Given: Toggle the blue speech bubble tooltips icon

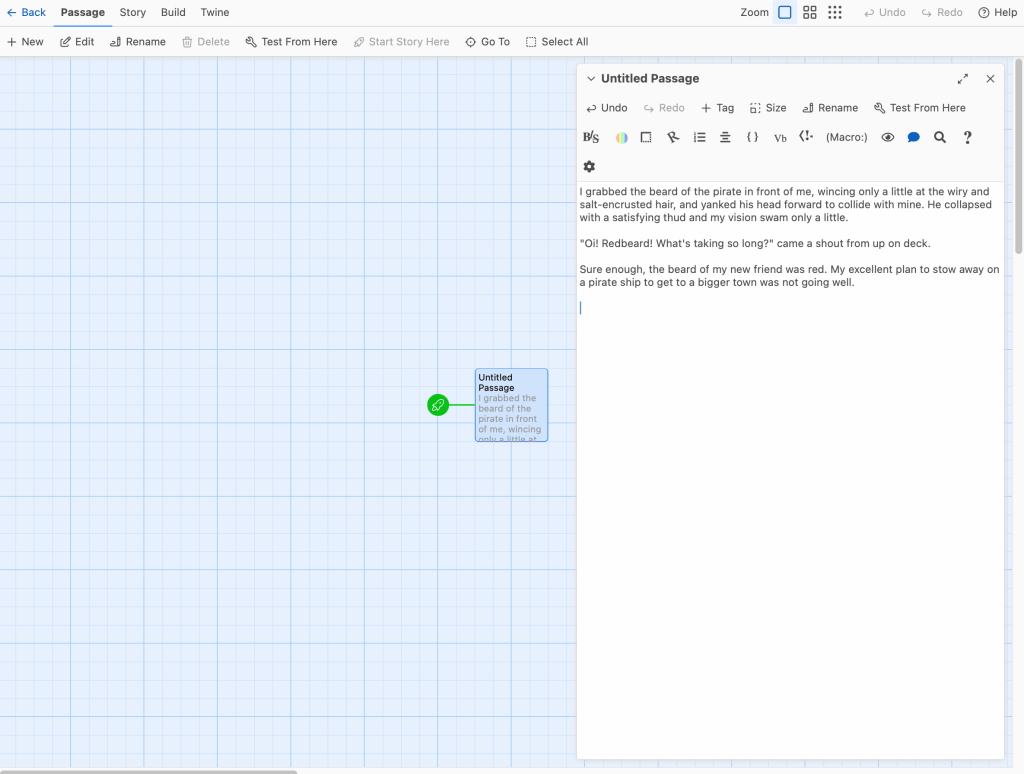Looking at the screenshot, I should pyautogui.click(x=913, y=137).
